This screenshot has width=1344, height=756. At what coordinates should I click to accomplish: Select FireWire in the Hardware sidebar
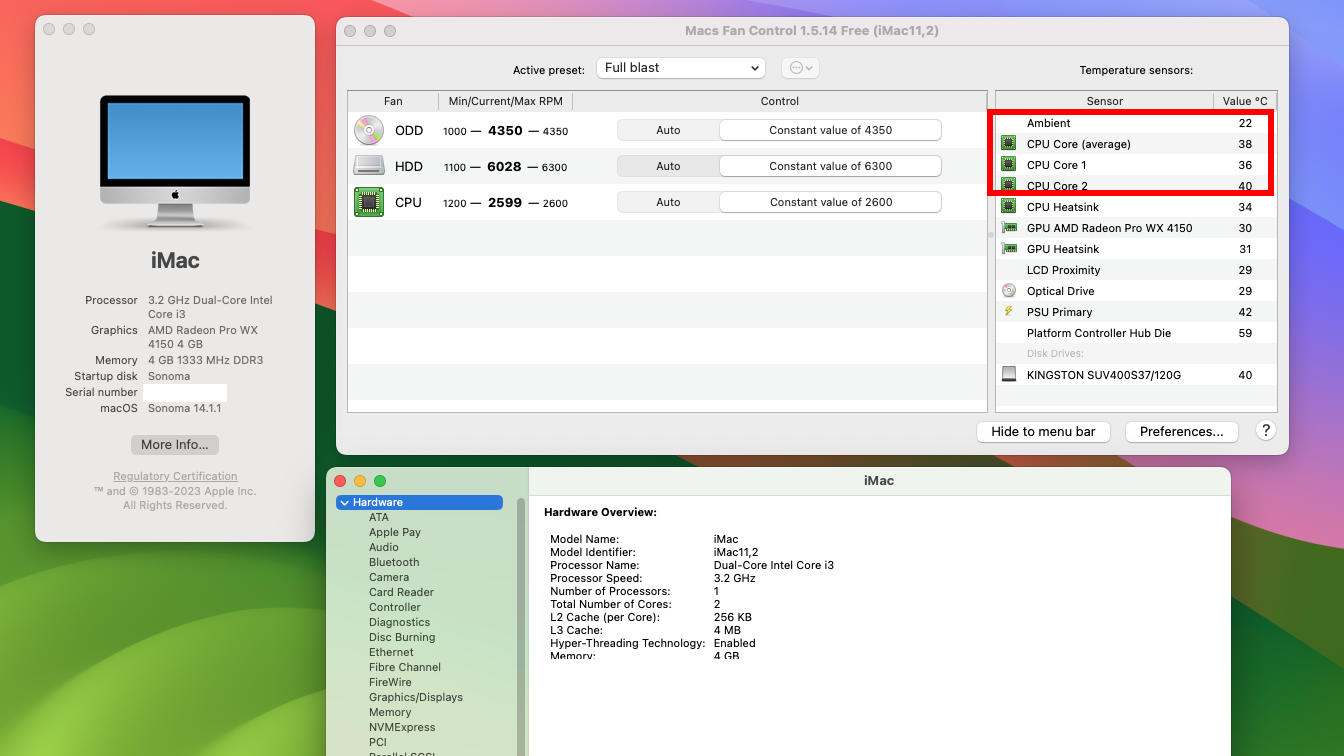(391, 682)
